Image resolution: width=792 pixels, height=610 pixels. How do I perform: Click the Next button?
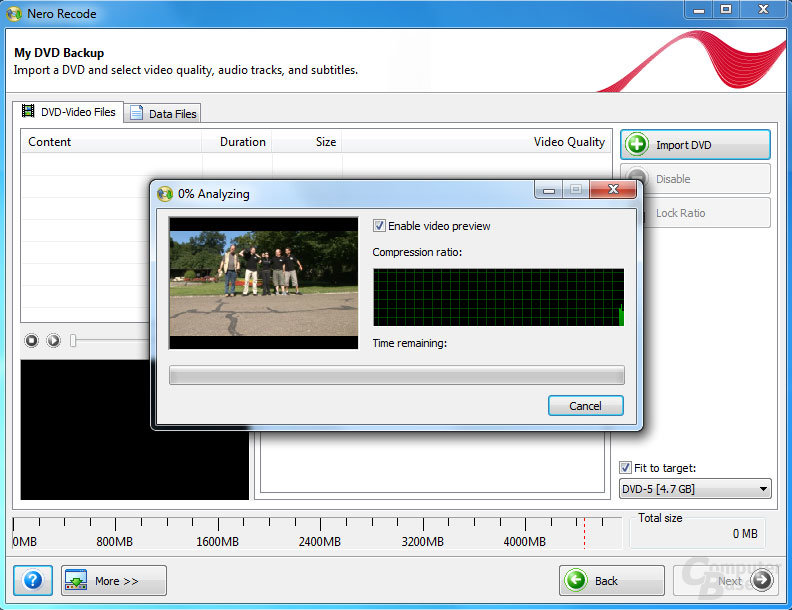pyautogui.click(x=726, y=581)
